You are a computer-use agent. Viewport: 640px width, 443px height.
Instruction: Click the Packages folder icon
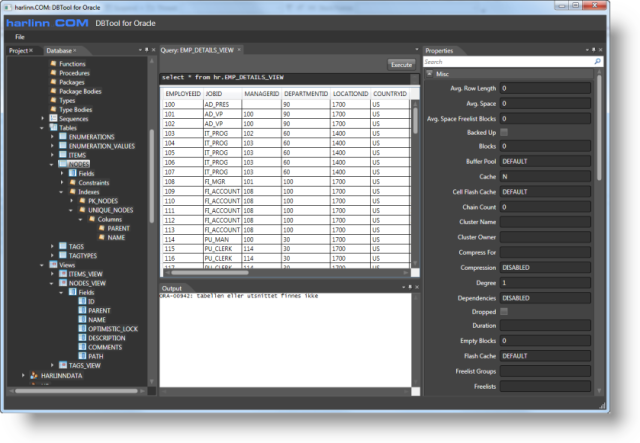(53, 82)
